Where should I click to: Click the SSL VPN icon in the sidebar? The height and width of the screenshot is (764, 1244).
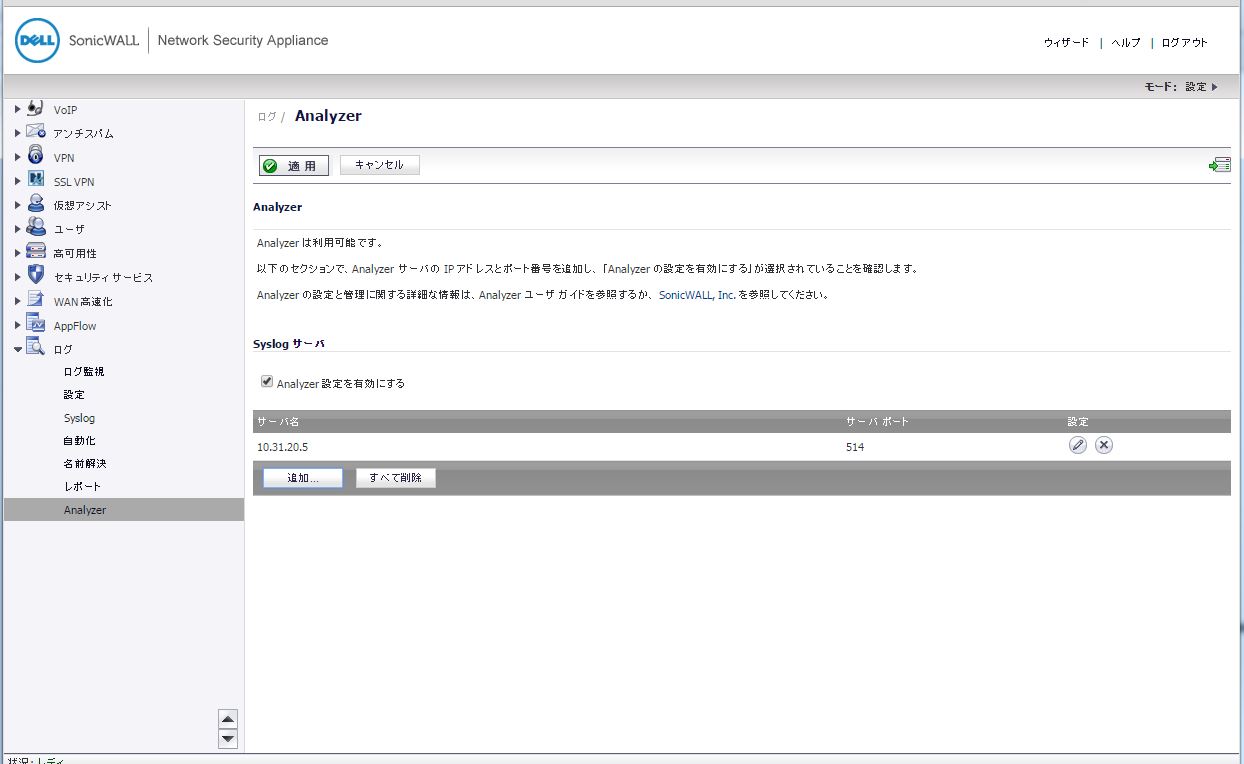pos(36,181)
